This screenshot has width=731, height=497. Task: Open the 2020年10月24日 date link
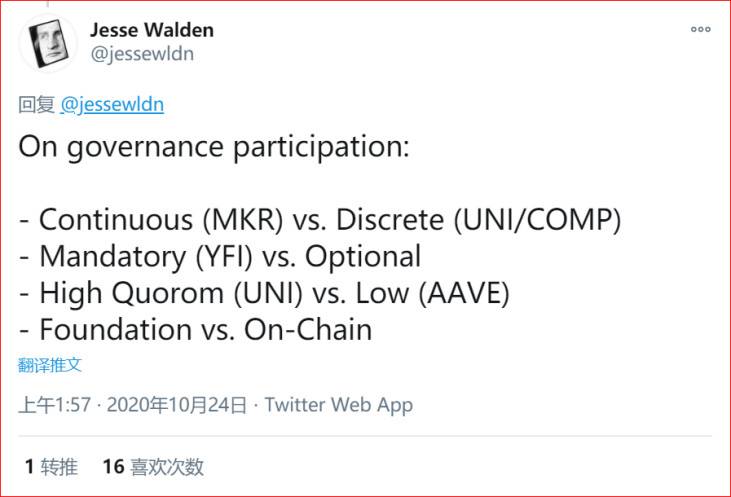coord(177,405)
